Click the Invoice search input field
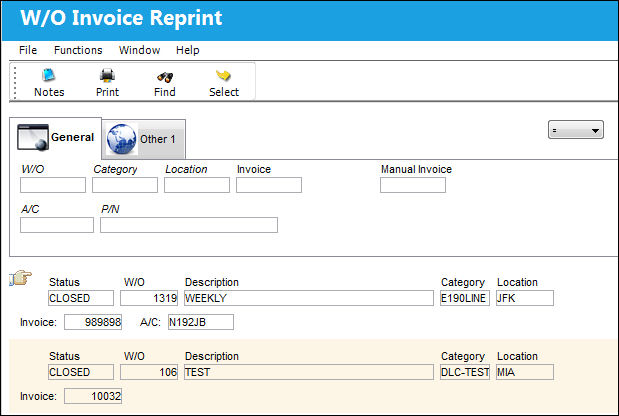Image resolution: width=619 pixels, height=416 pixels. click(x=269, y=185)
